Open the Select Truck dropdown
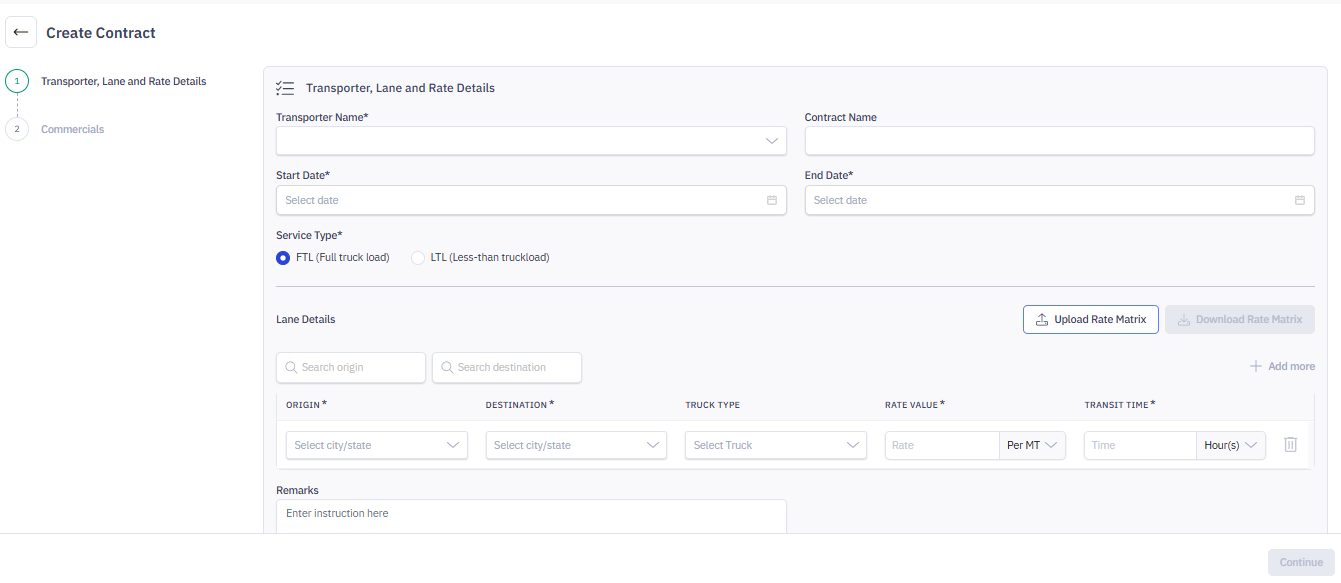 pyautogui.click(x=775, y=445)
